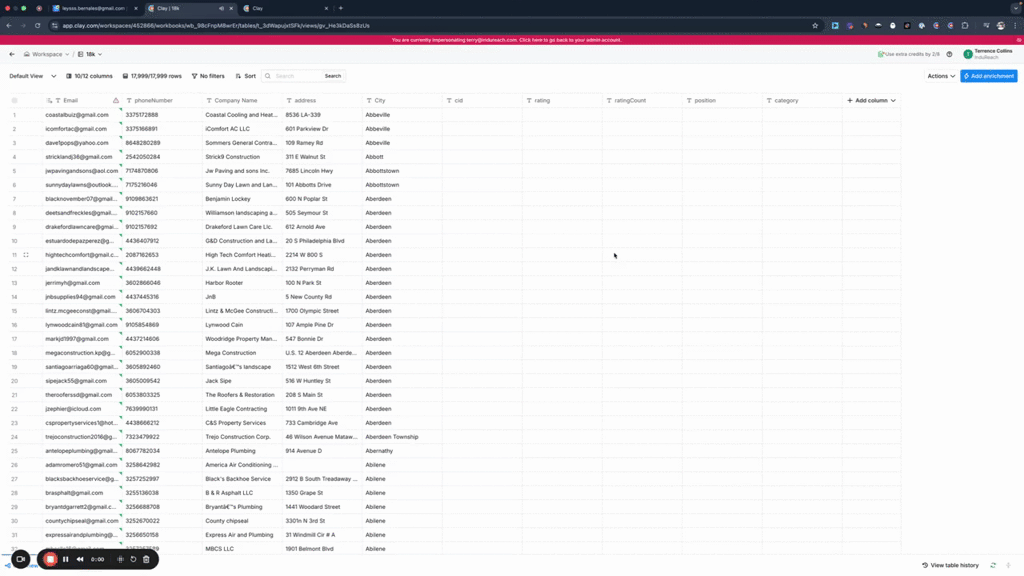Open the 18k table name dropdown
This screenshot has width=1024, height=576.
[x=94, y=54]
